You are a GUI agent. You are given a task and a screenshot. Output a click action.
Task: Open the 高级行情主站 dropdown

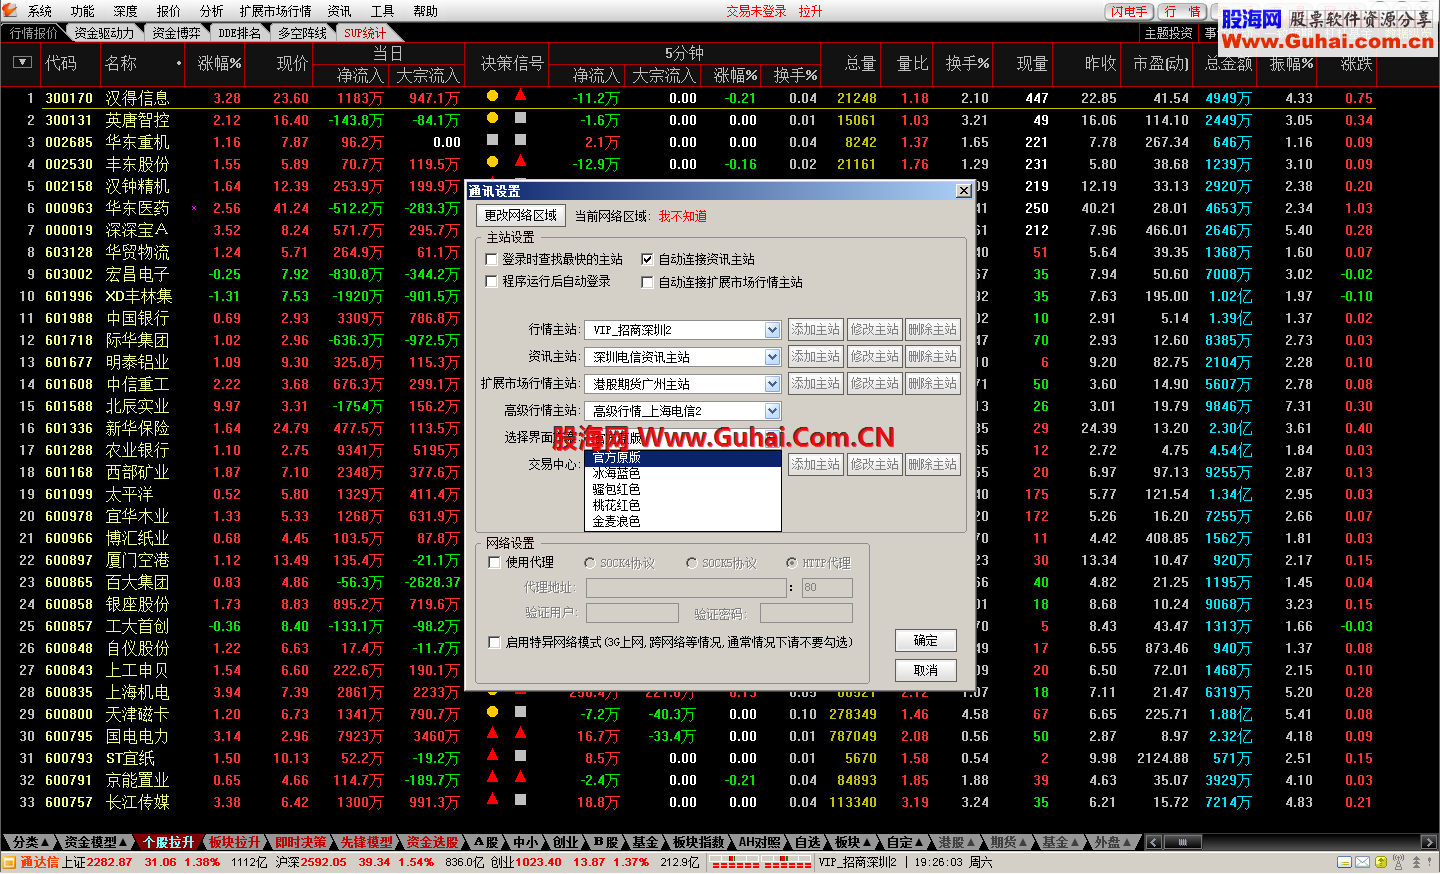[772, 410]
